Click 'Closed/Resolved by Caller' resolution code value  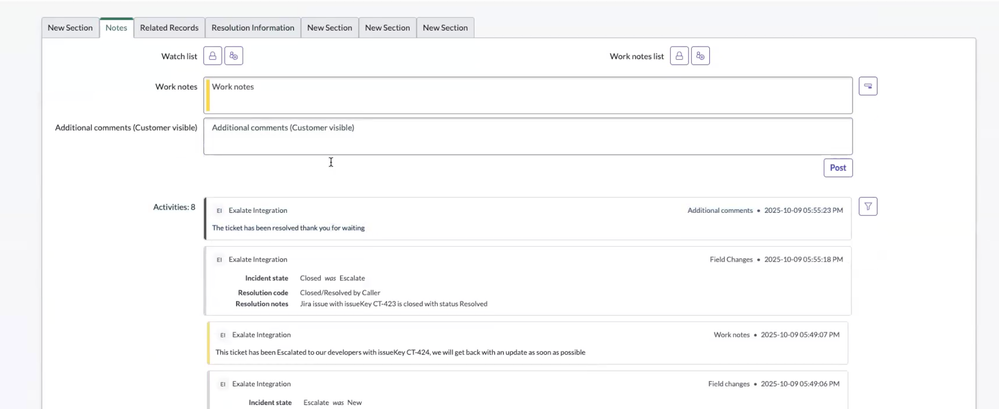[x=340, y=292]
